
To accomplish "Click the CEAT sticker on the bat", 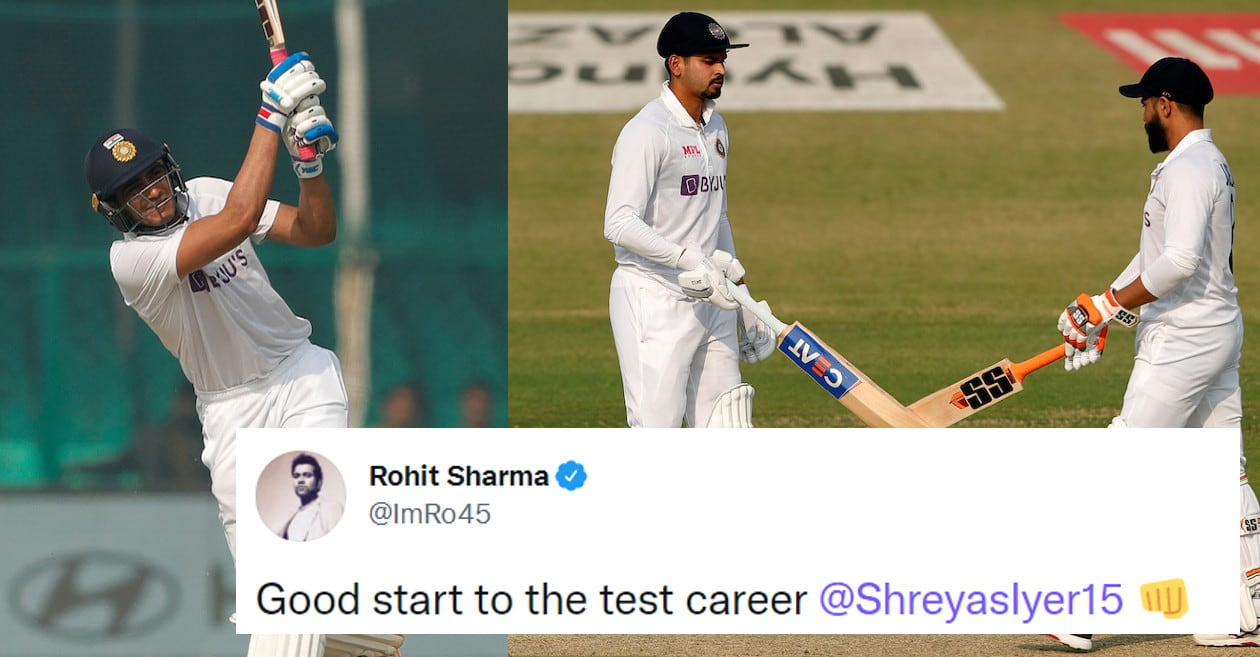I will tap(819, 362).
